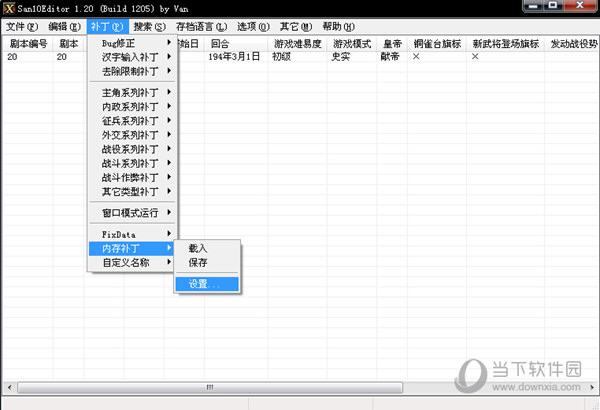Image resolution: width=600 pixels, height=410 pixels.
Task: Click the 回合 column header
Action: (236, 44)
